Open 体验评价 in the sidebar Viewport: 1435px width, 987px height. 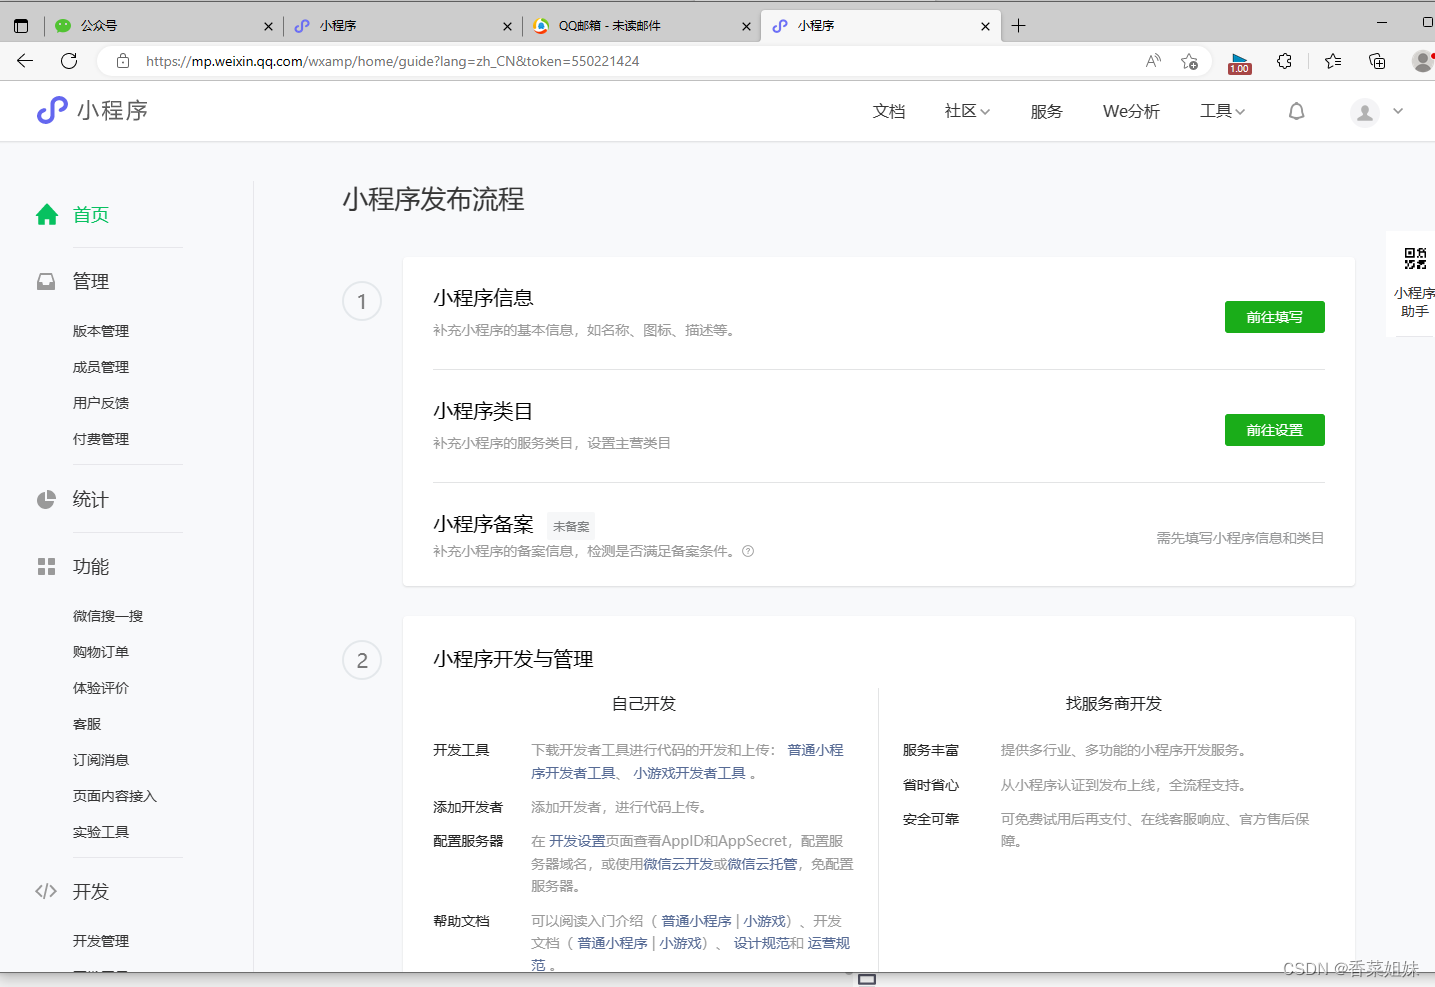[x=101, y=688]
